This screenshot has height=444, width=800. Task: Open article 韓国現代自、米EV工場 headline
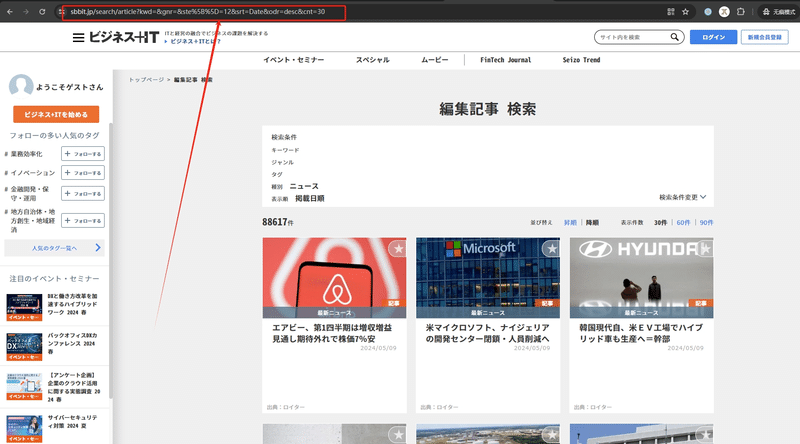(x=641, y=333)
